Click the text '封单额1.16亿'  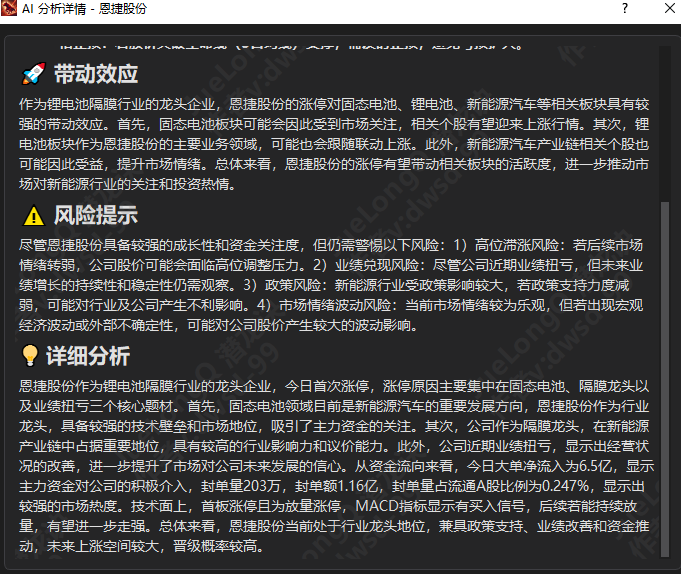pyautogui.click(x=336, y=486)
